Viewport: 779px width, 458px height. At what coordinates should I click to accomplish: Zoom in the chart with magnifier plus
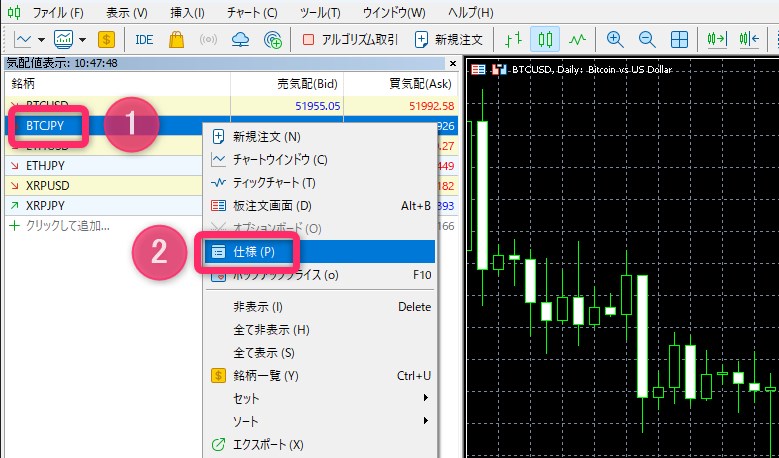615,40
